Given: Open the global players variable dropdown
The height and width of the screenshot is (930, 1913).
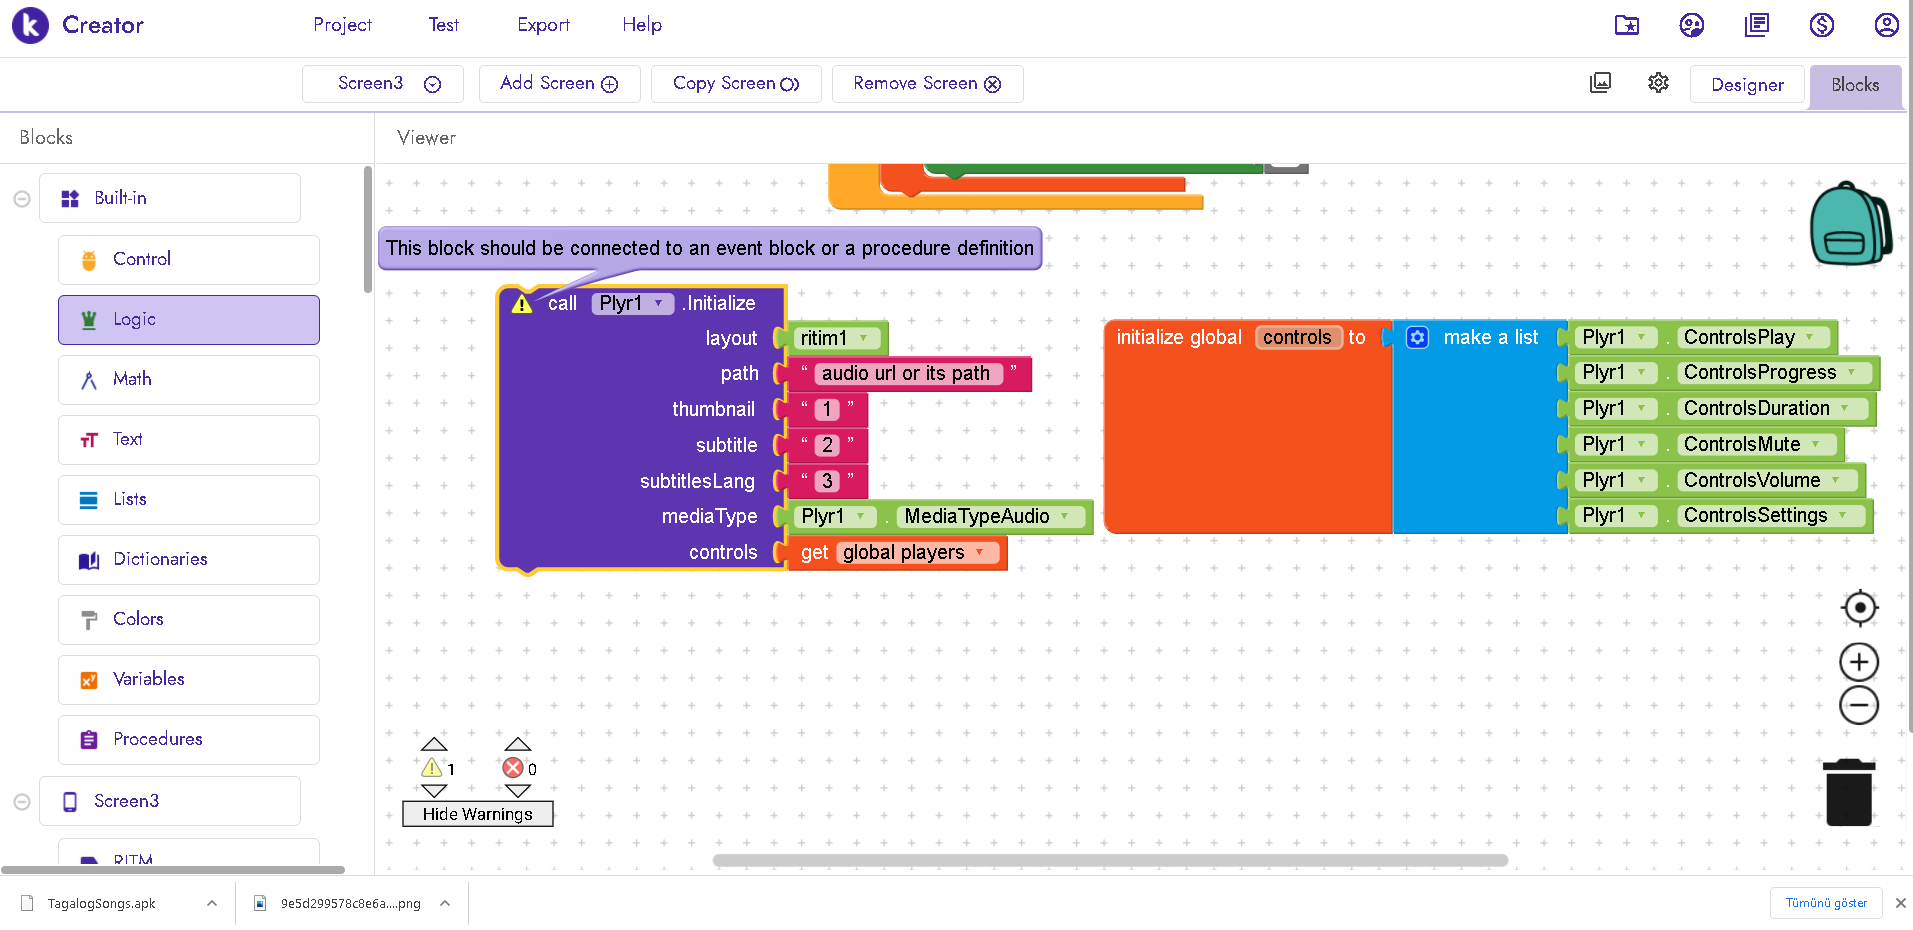Looking at the screenshot, I should click(980, 553).
